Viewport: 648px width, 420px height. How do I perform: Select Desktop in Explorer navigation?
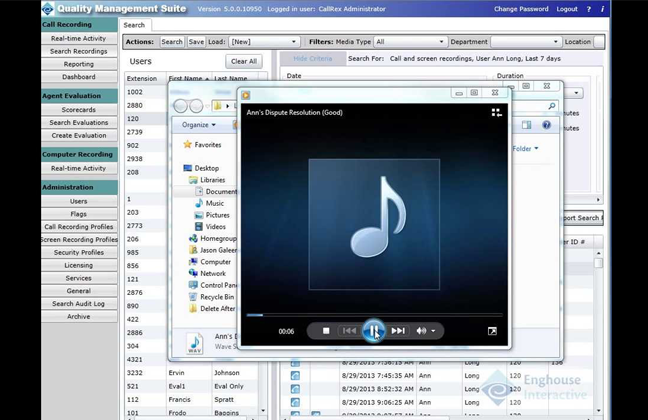point(201,168)
